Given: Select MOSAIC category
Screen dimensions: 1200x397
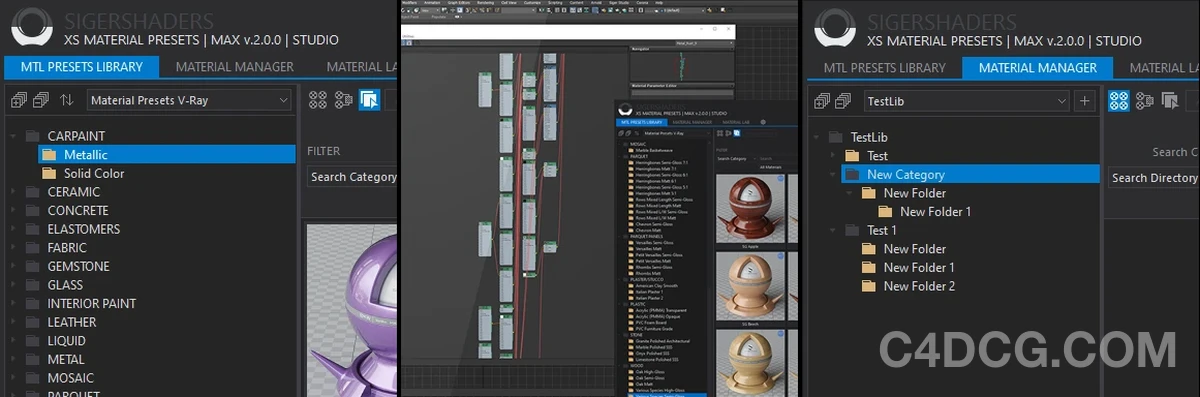Looking at the screenshot, I should coord(70,378).
